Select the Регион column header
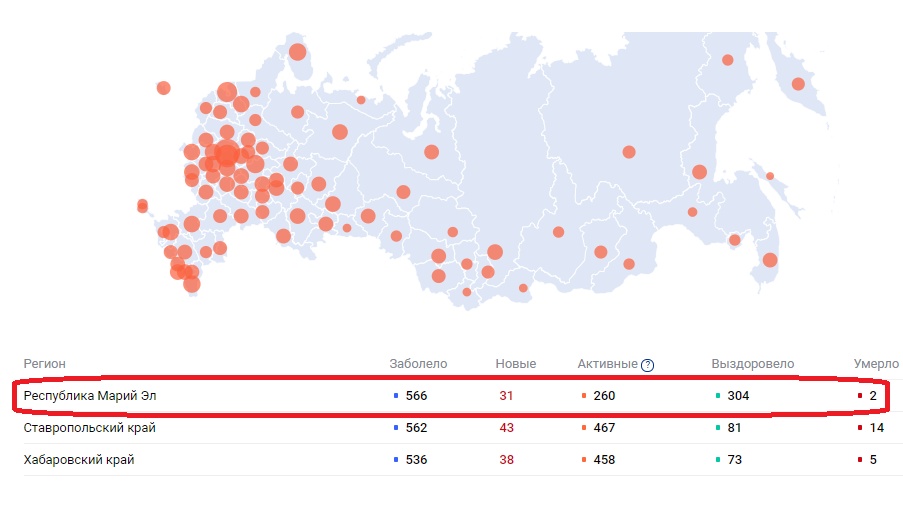The width and height of the screenshot is (903, 510). 45,364
